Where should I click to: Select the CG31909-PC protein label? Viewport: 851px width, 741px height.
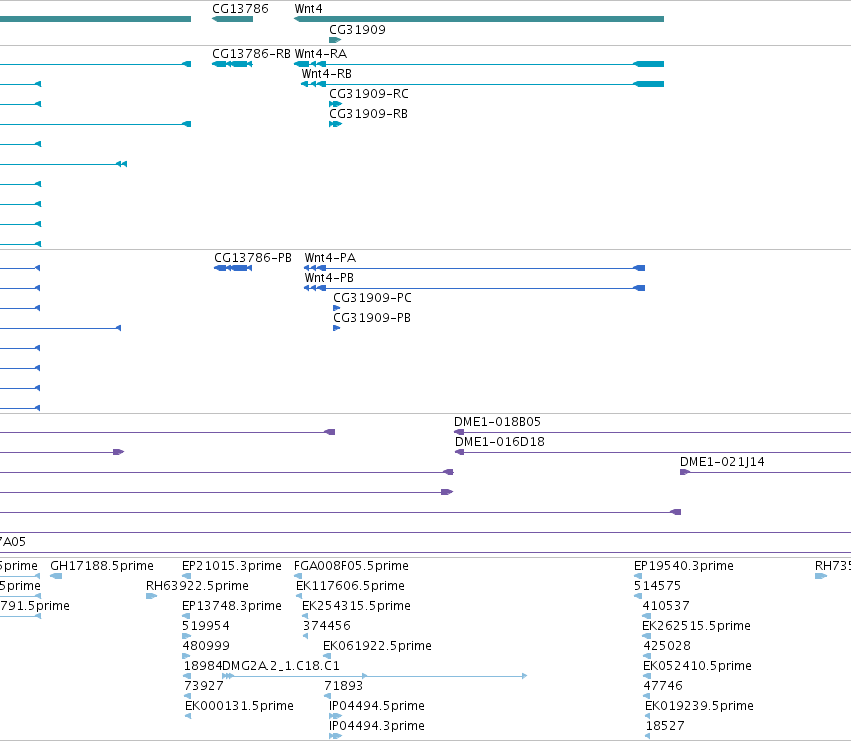372,298
